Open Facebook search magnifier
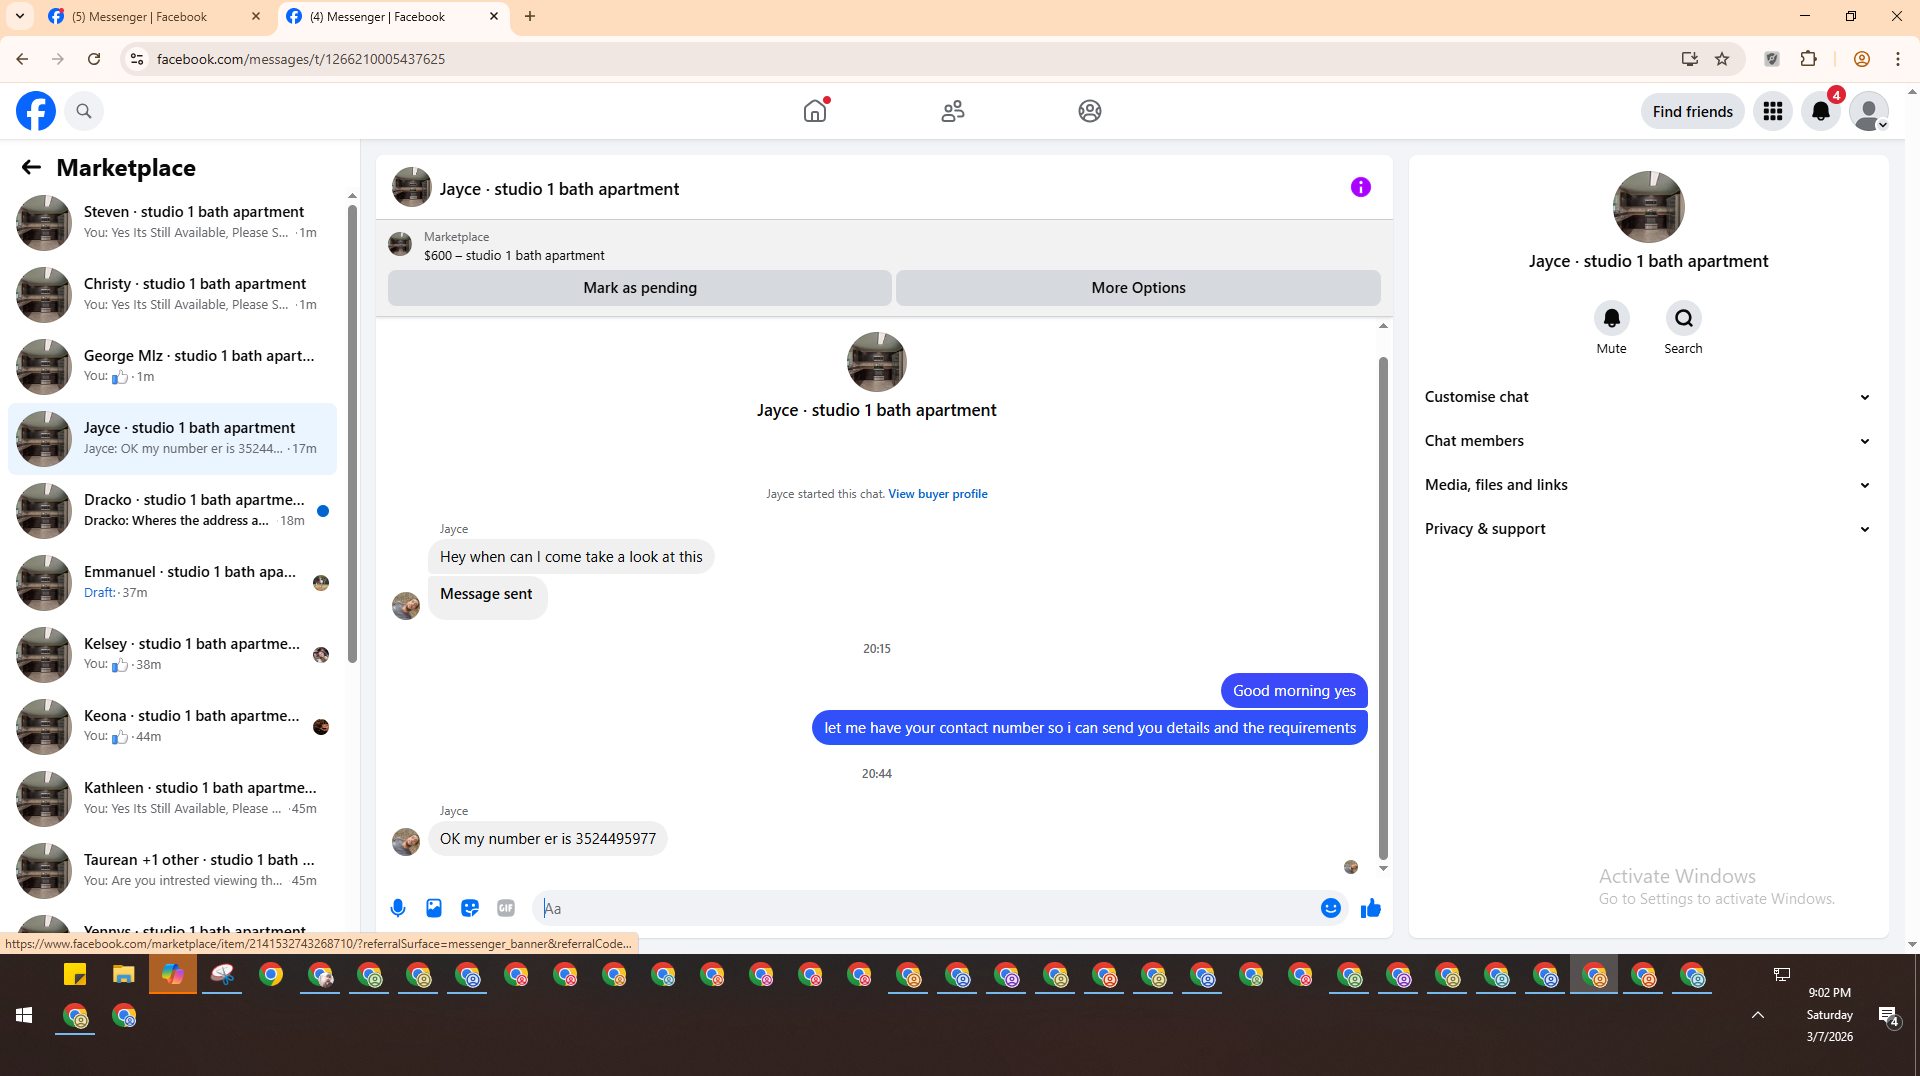The height and width of the screenshot is (1076, 1920). (84, 111)
